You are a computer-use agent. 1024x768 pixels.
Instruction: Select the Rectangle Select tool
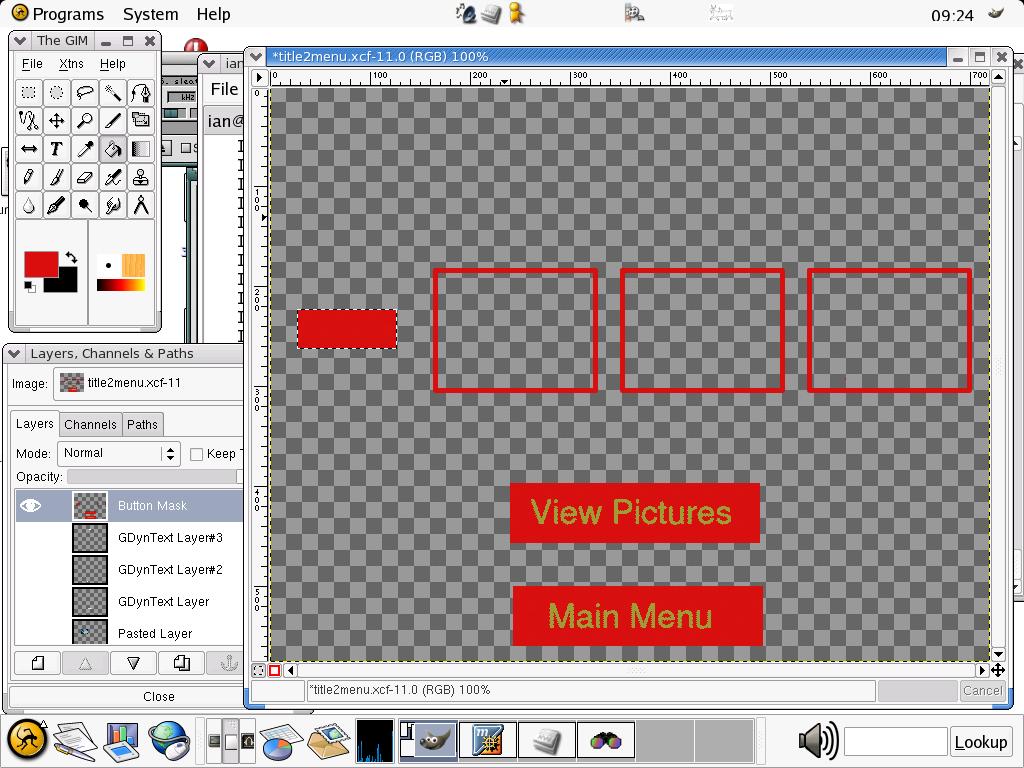pos(29,93)
